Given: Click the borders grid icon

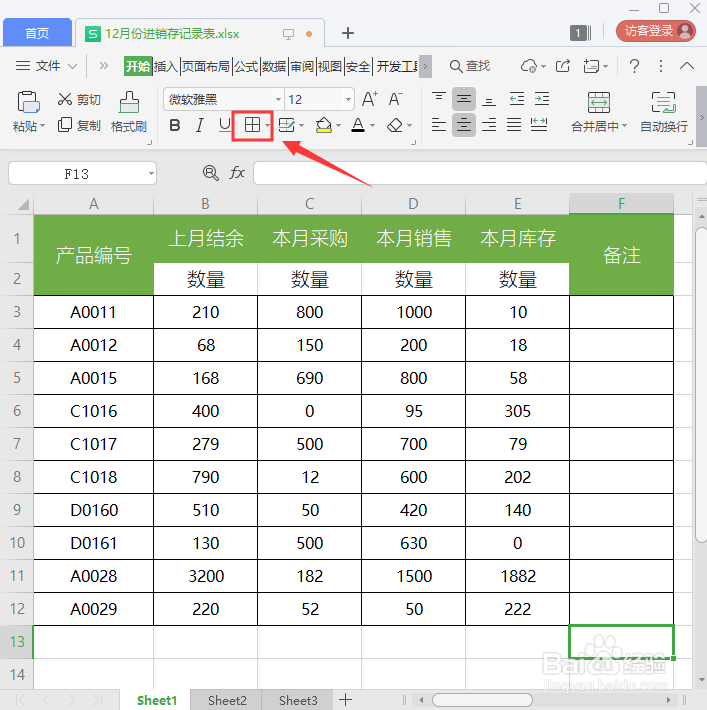Looking at the screenshot, I should coord(252,125).
